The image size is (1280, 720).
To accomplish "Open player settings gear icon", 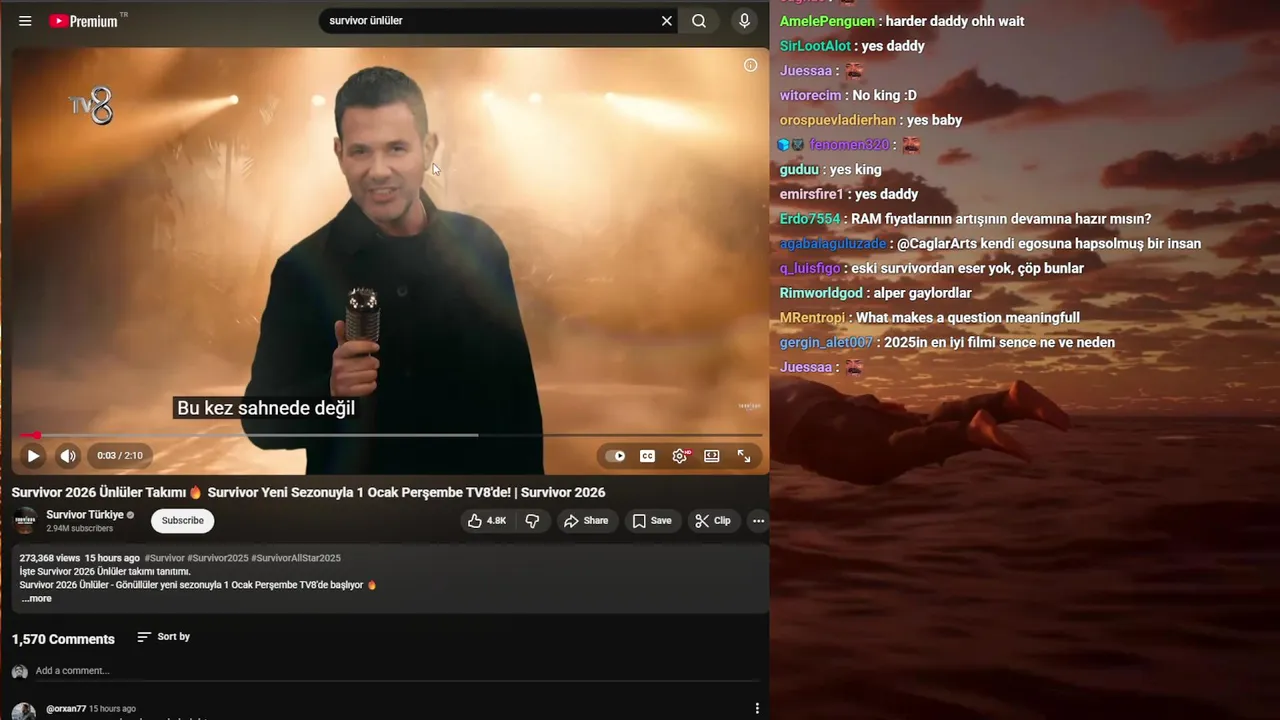I will (x=680, y=456).
